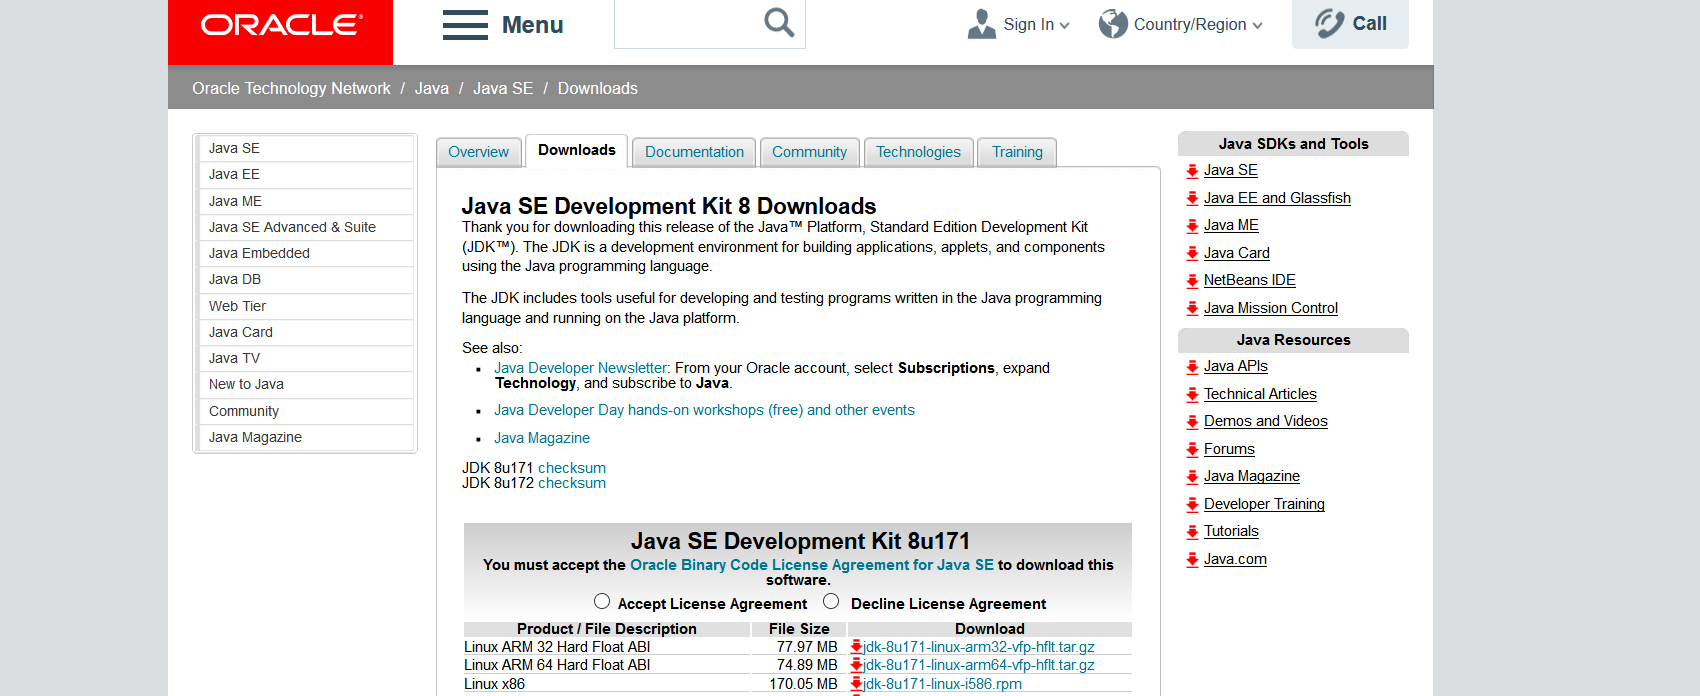
Task: Click download icon for arm64 tar.gz file
Action: point(856,665)
